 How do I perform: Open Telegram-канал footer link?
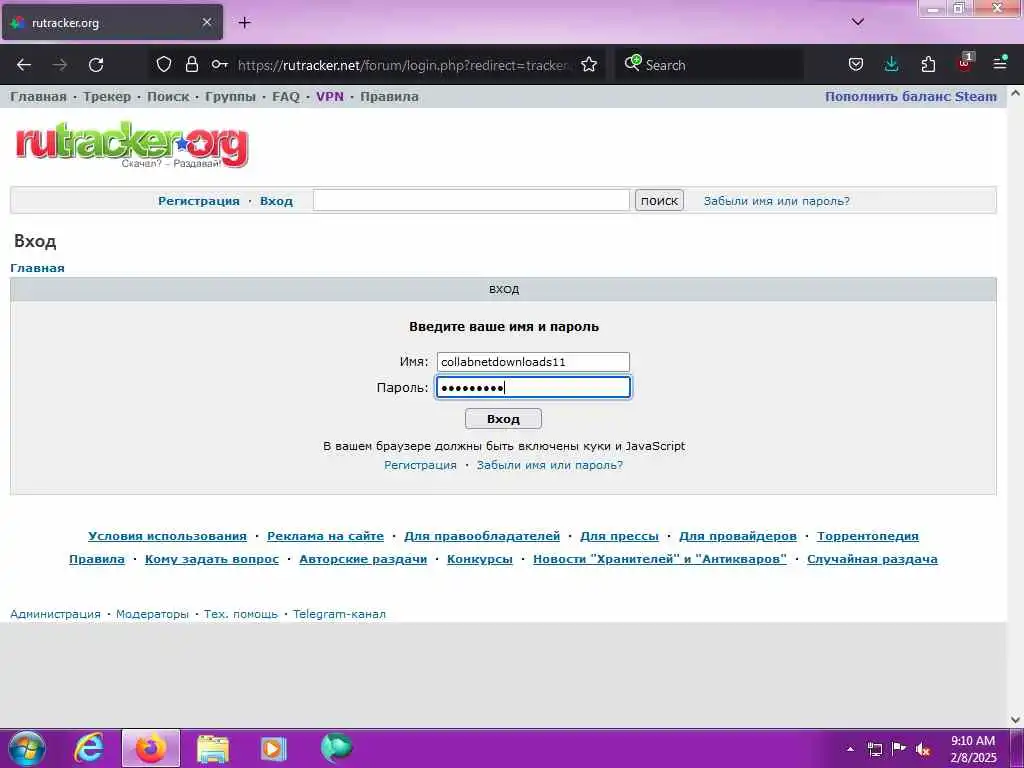(x=339, y=614)
